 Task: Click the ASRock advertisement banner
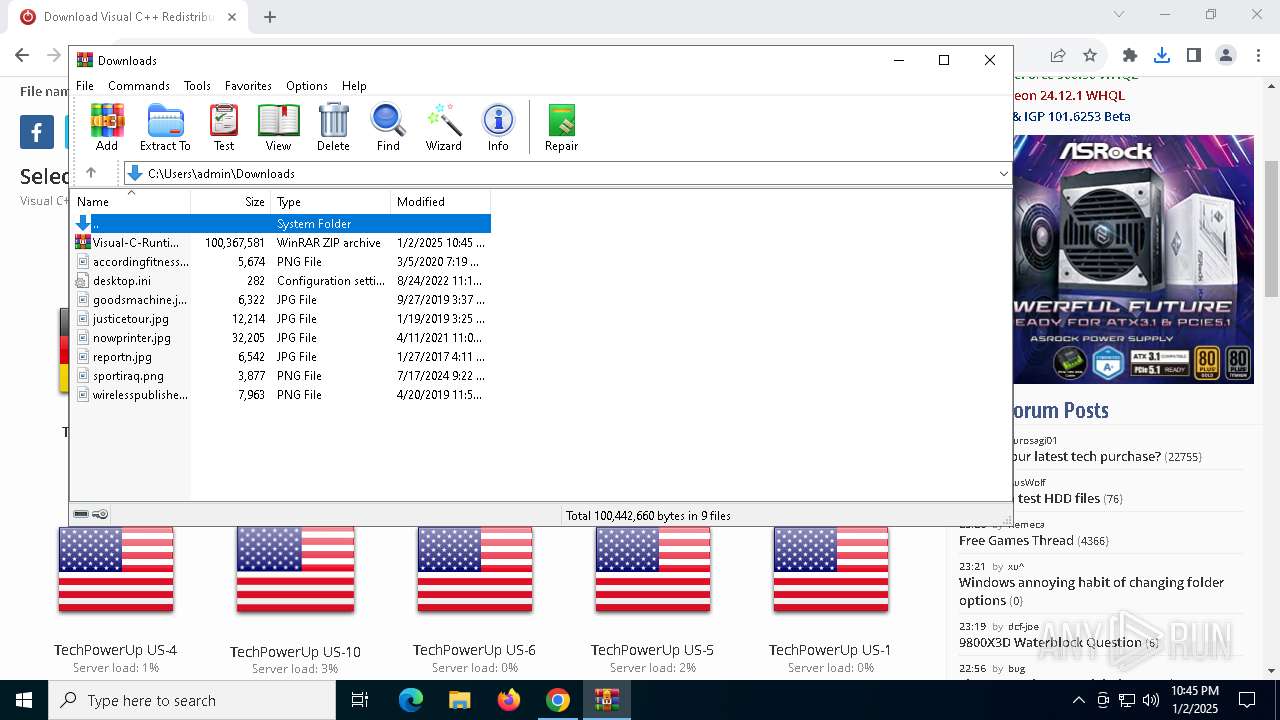(x=1133, y=260)
